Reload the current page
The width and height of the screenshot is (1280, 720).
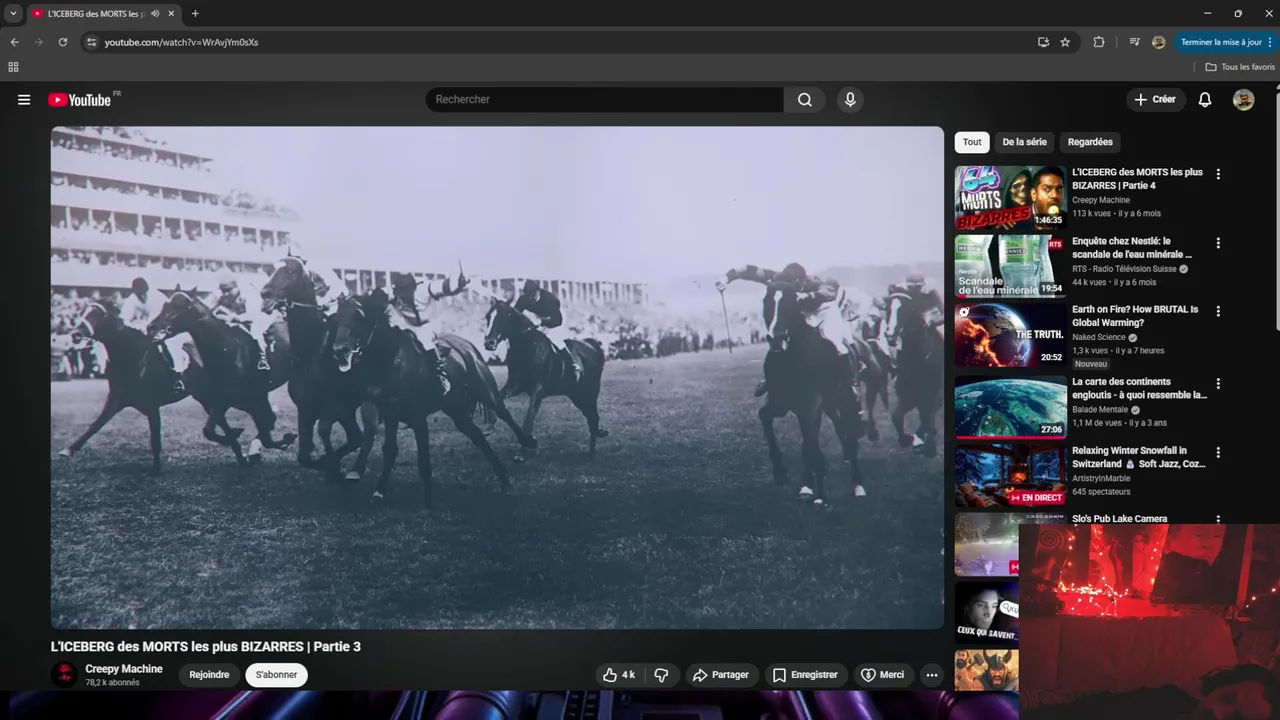pos(62,42)
